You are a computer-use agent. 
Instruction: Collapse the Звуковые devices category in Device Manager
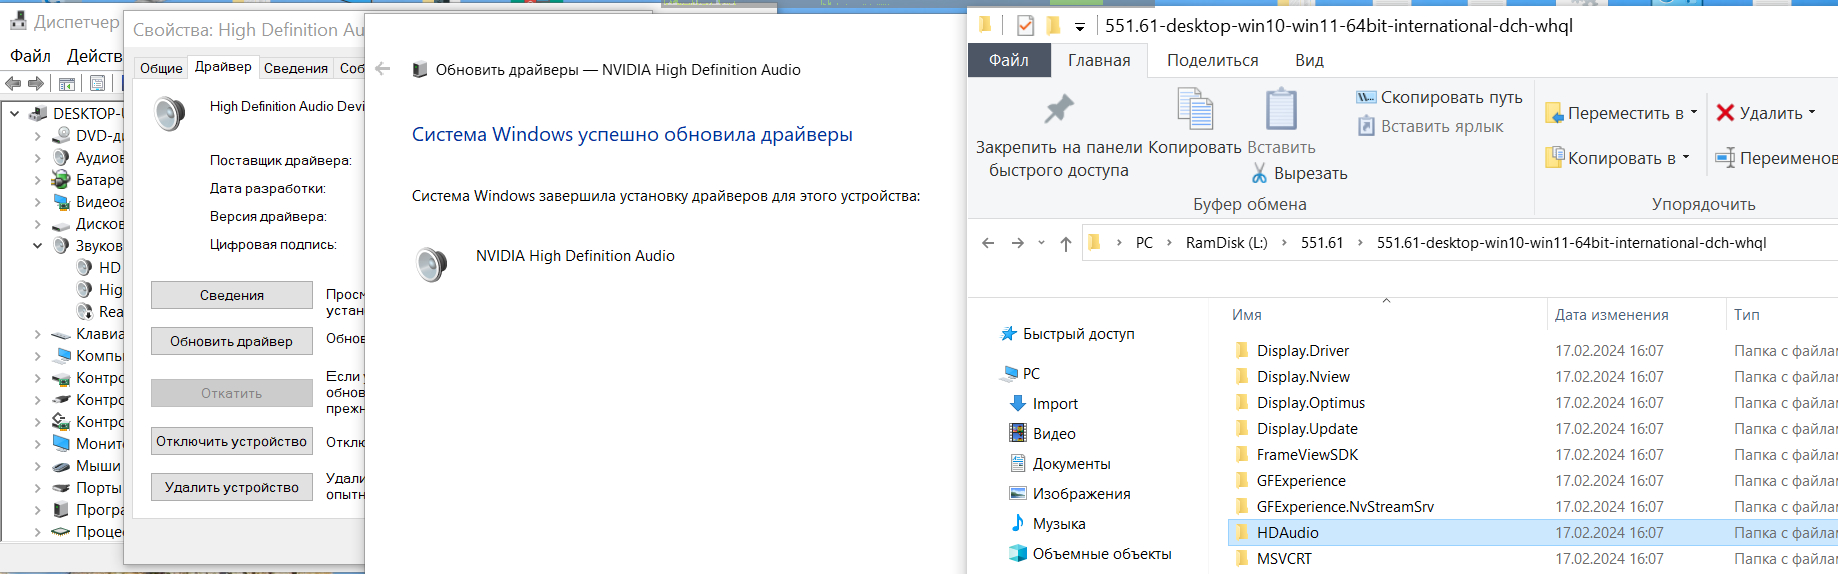coord(37,245)
